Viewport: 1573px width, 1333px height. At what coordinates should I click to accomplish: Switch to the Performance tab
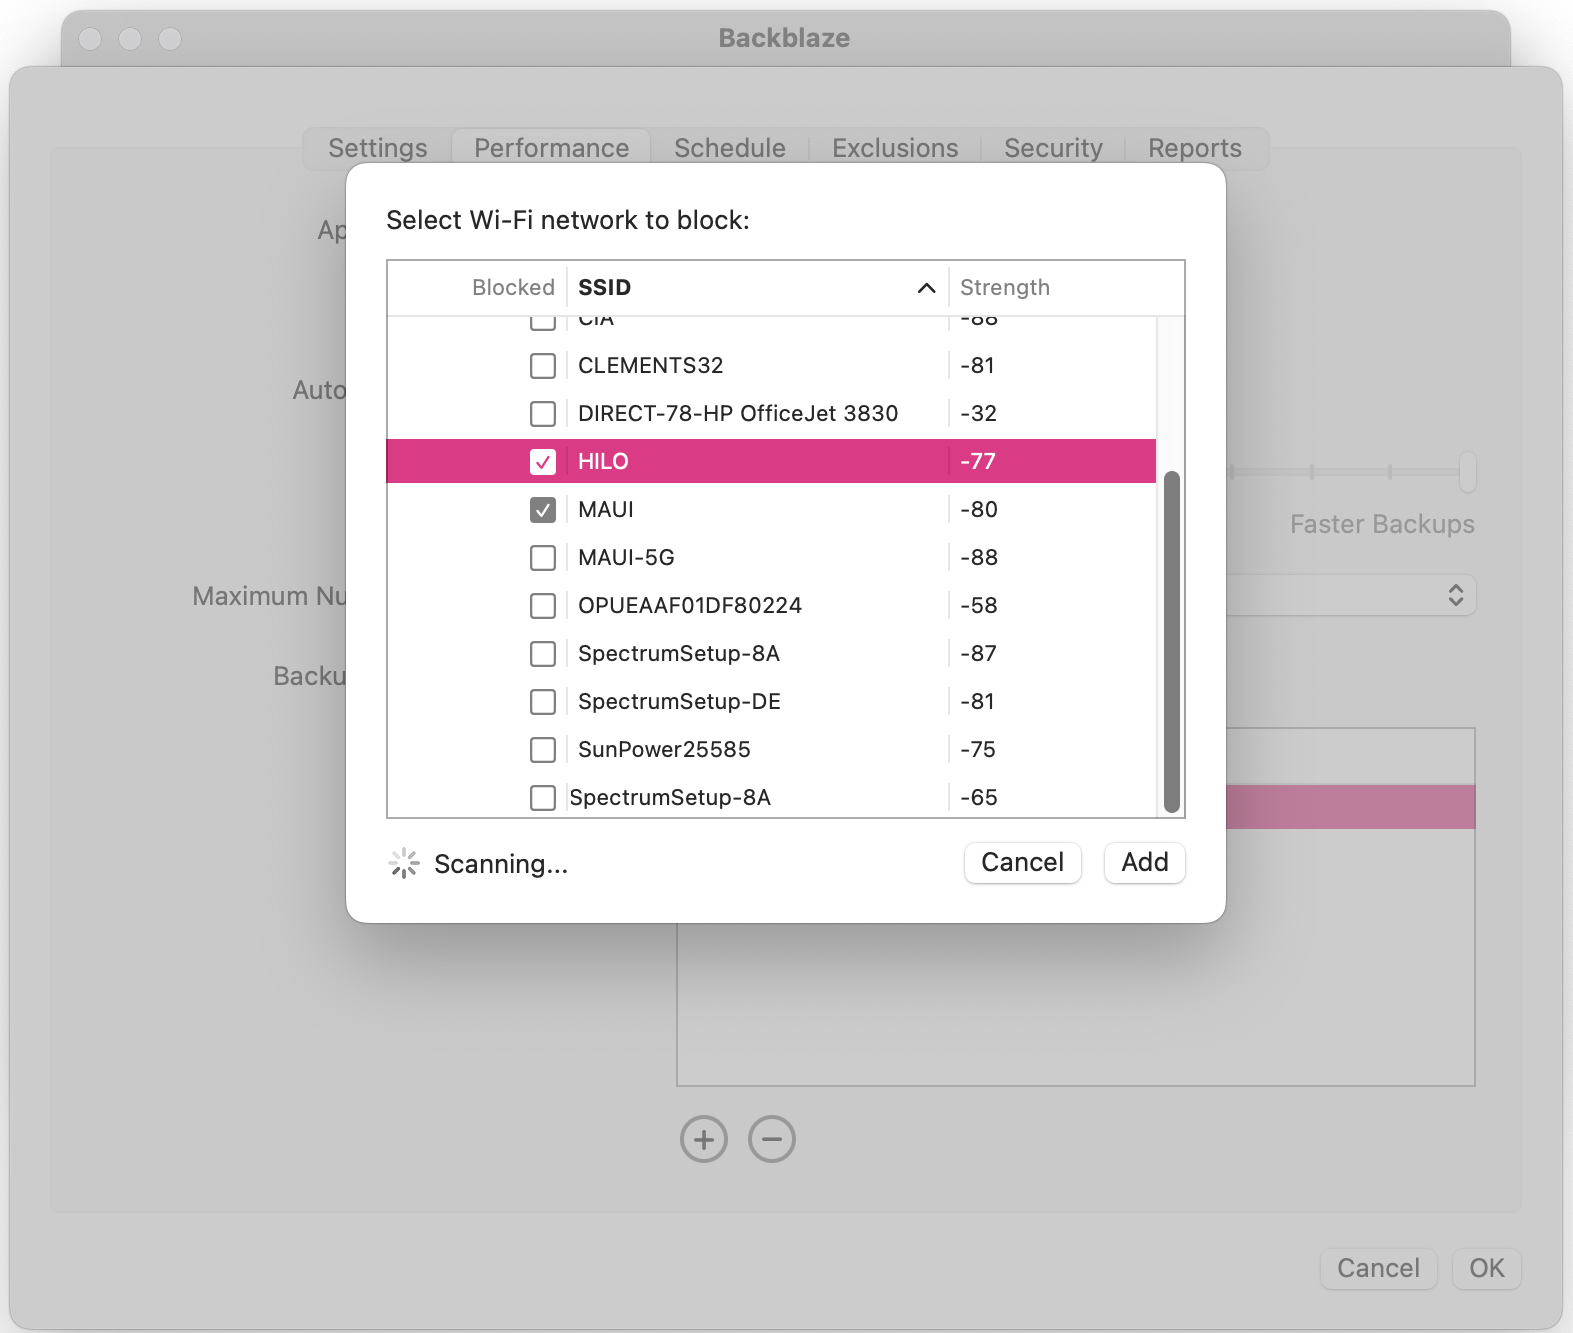(552, 148)
